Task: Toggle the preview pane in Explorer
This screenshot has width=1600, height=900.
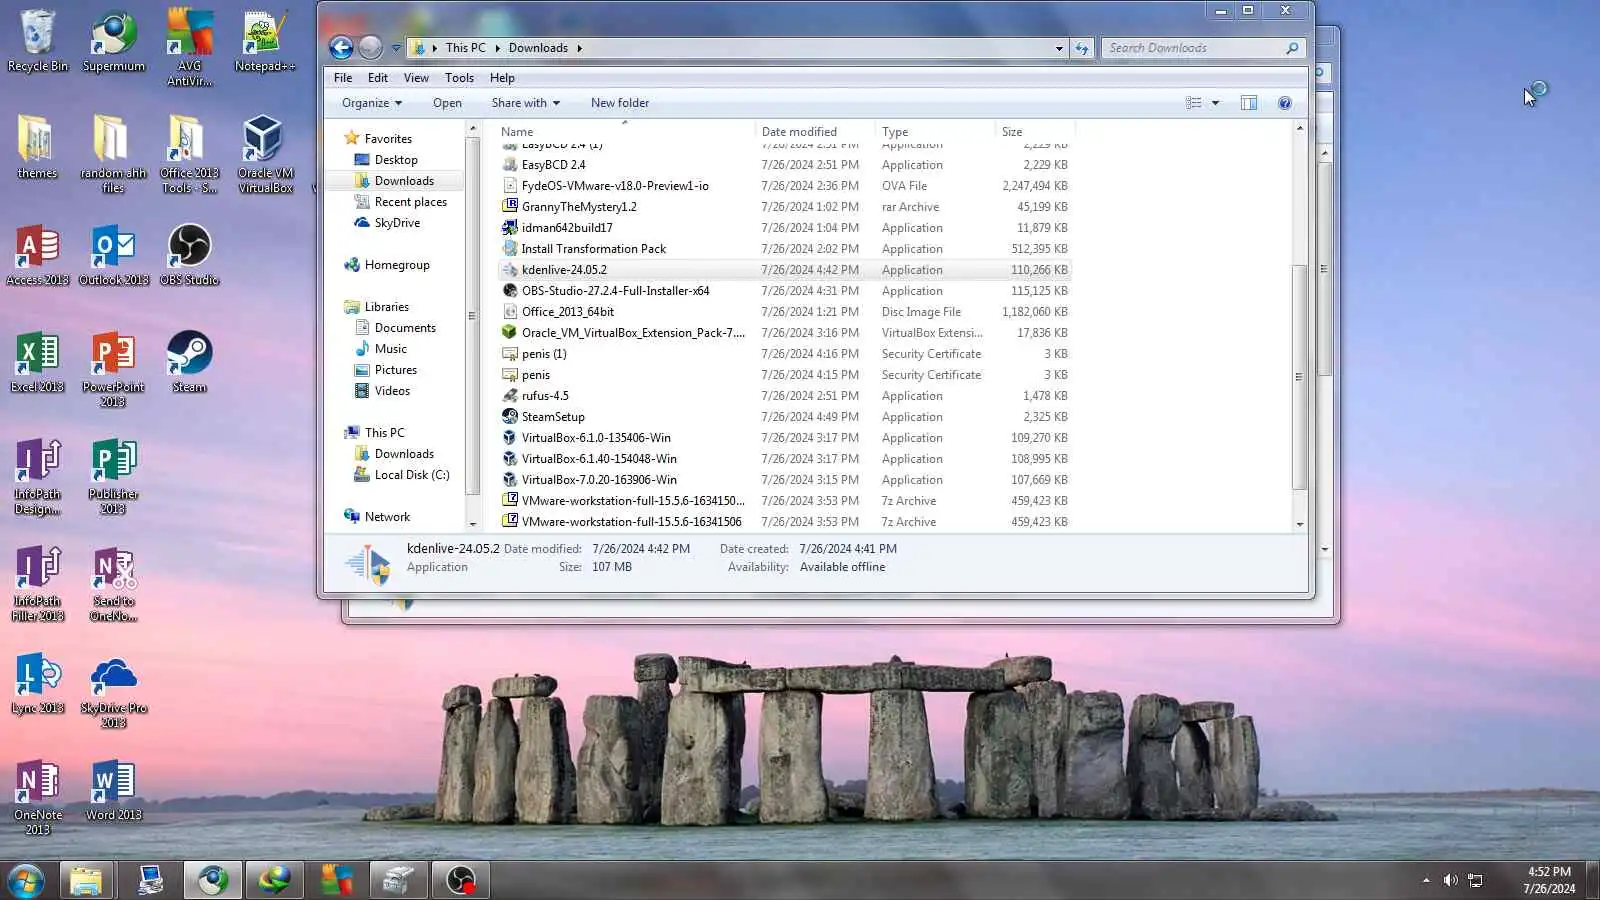Action: [x=1249, y=103]
